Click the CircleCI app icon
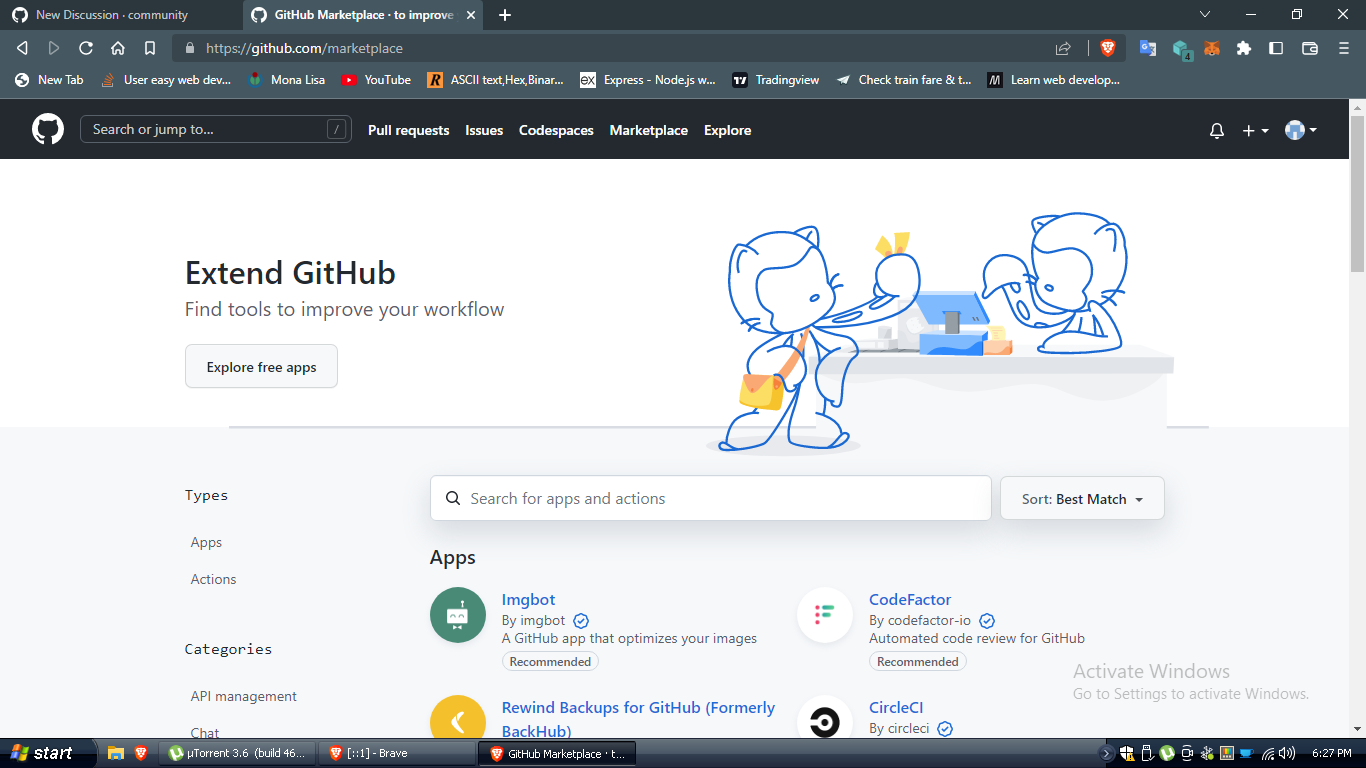Viewport: 1366px width, 768px height. 824,722
